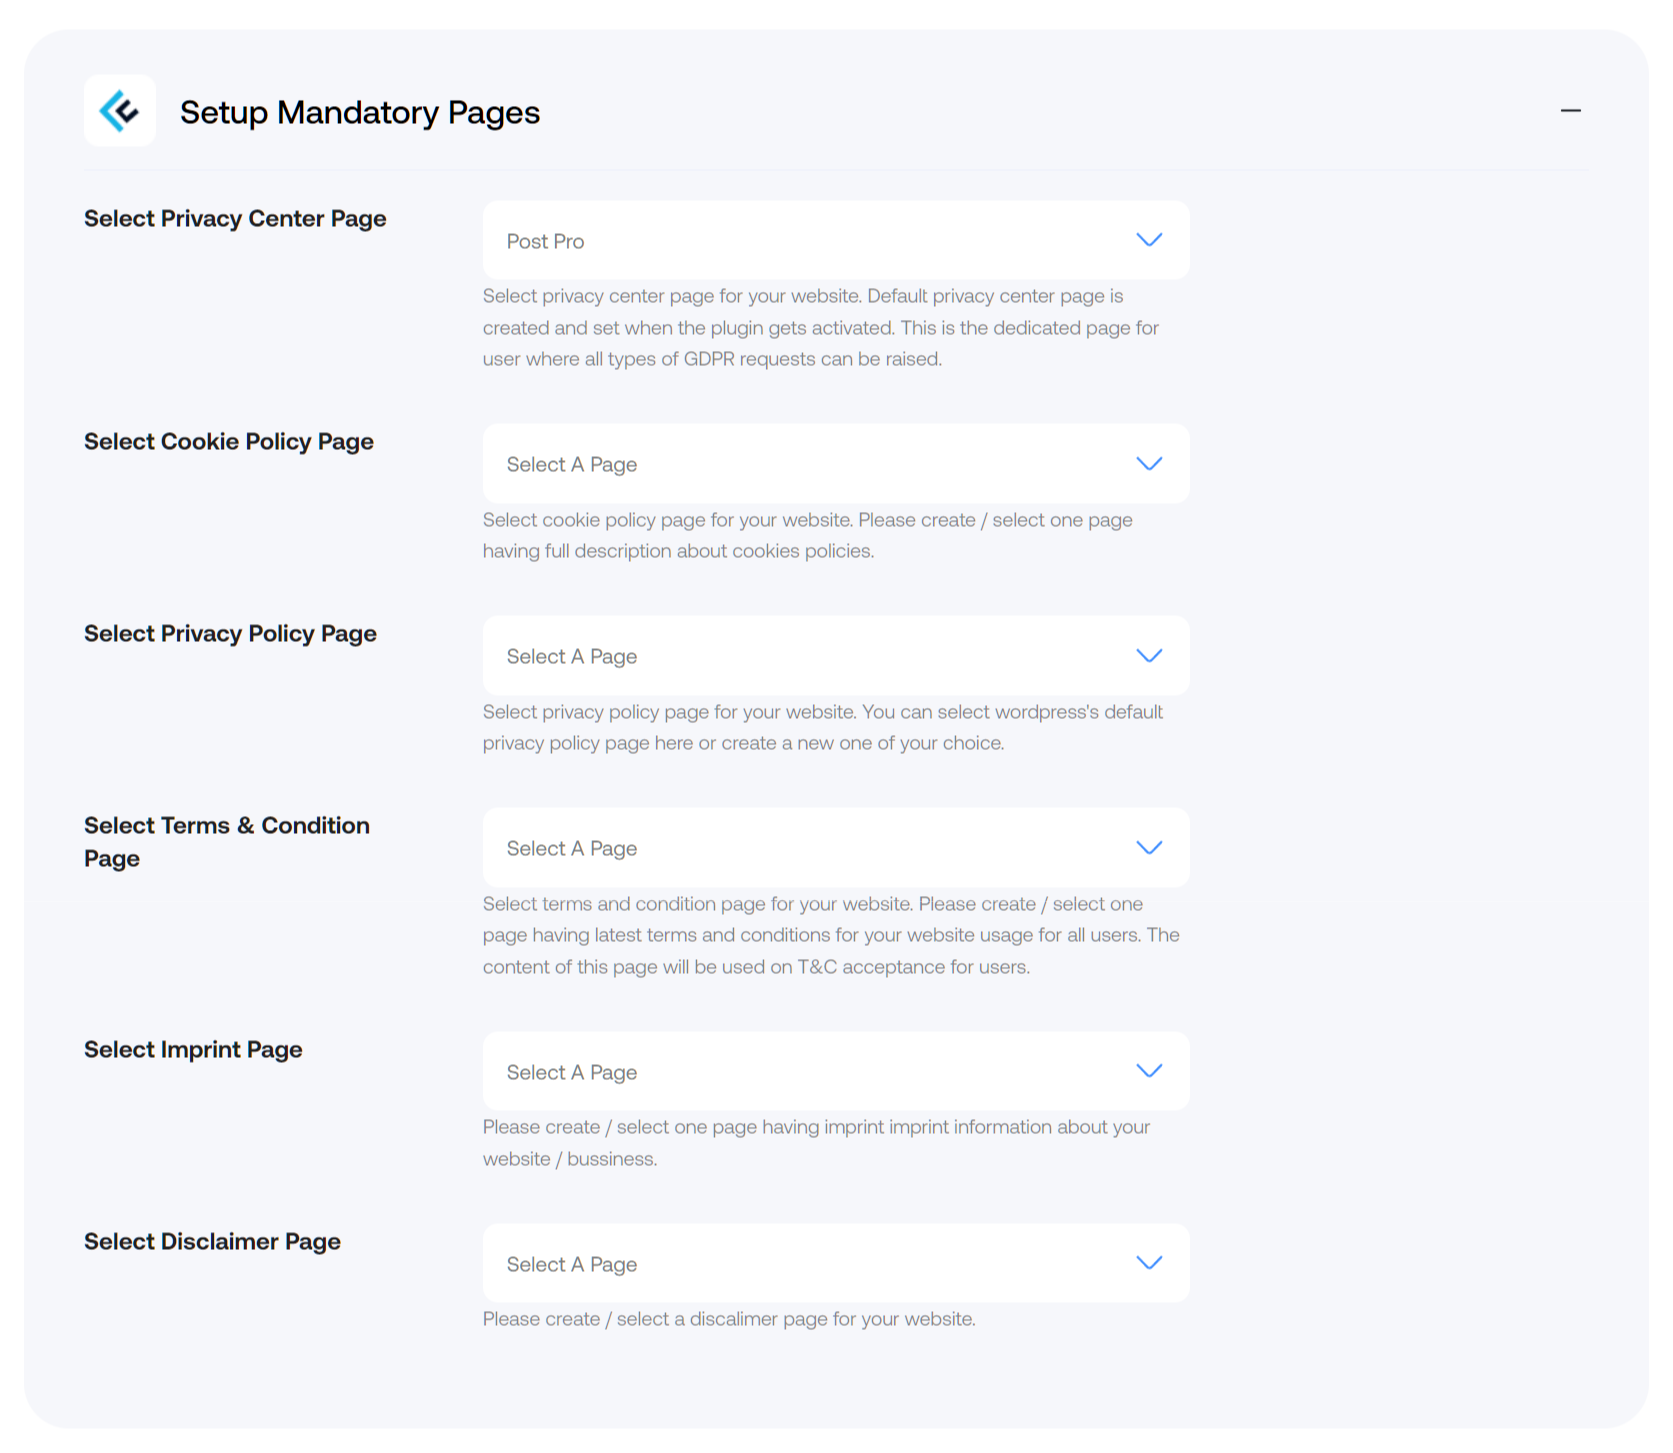Viewport: 1673px width, 1453px height.
Task: Click chevron of Disclaimer Page dropdown
Action: click(x=1149, y=1263)
